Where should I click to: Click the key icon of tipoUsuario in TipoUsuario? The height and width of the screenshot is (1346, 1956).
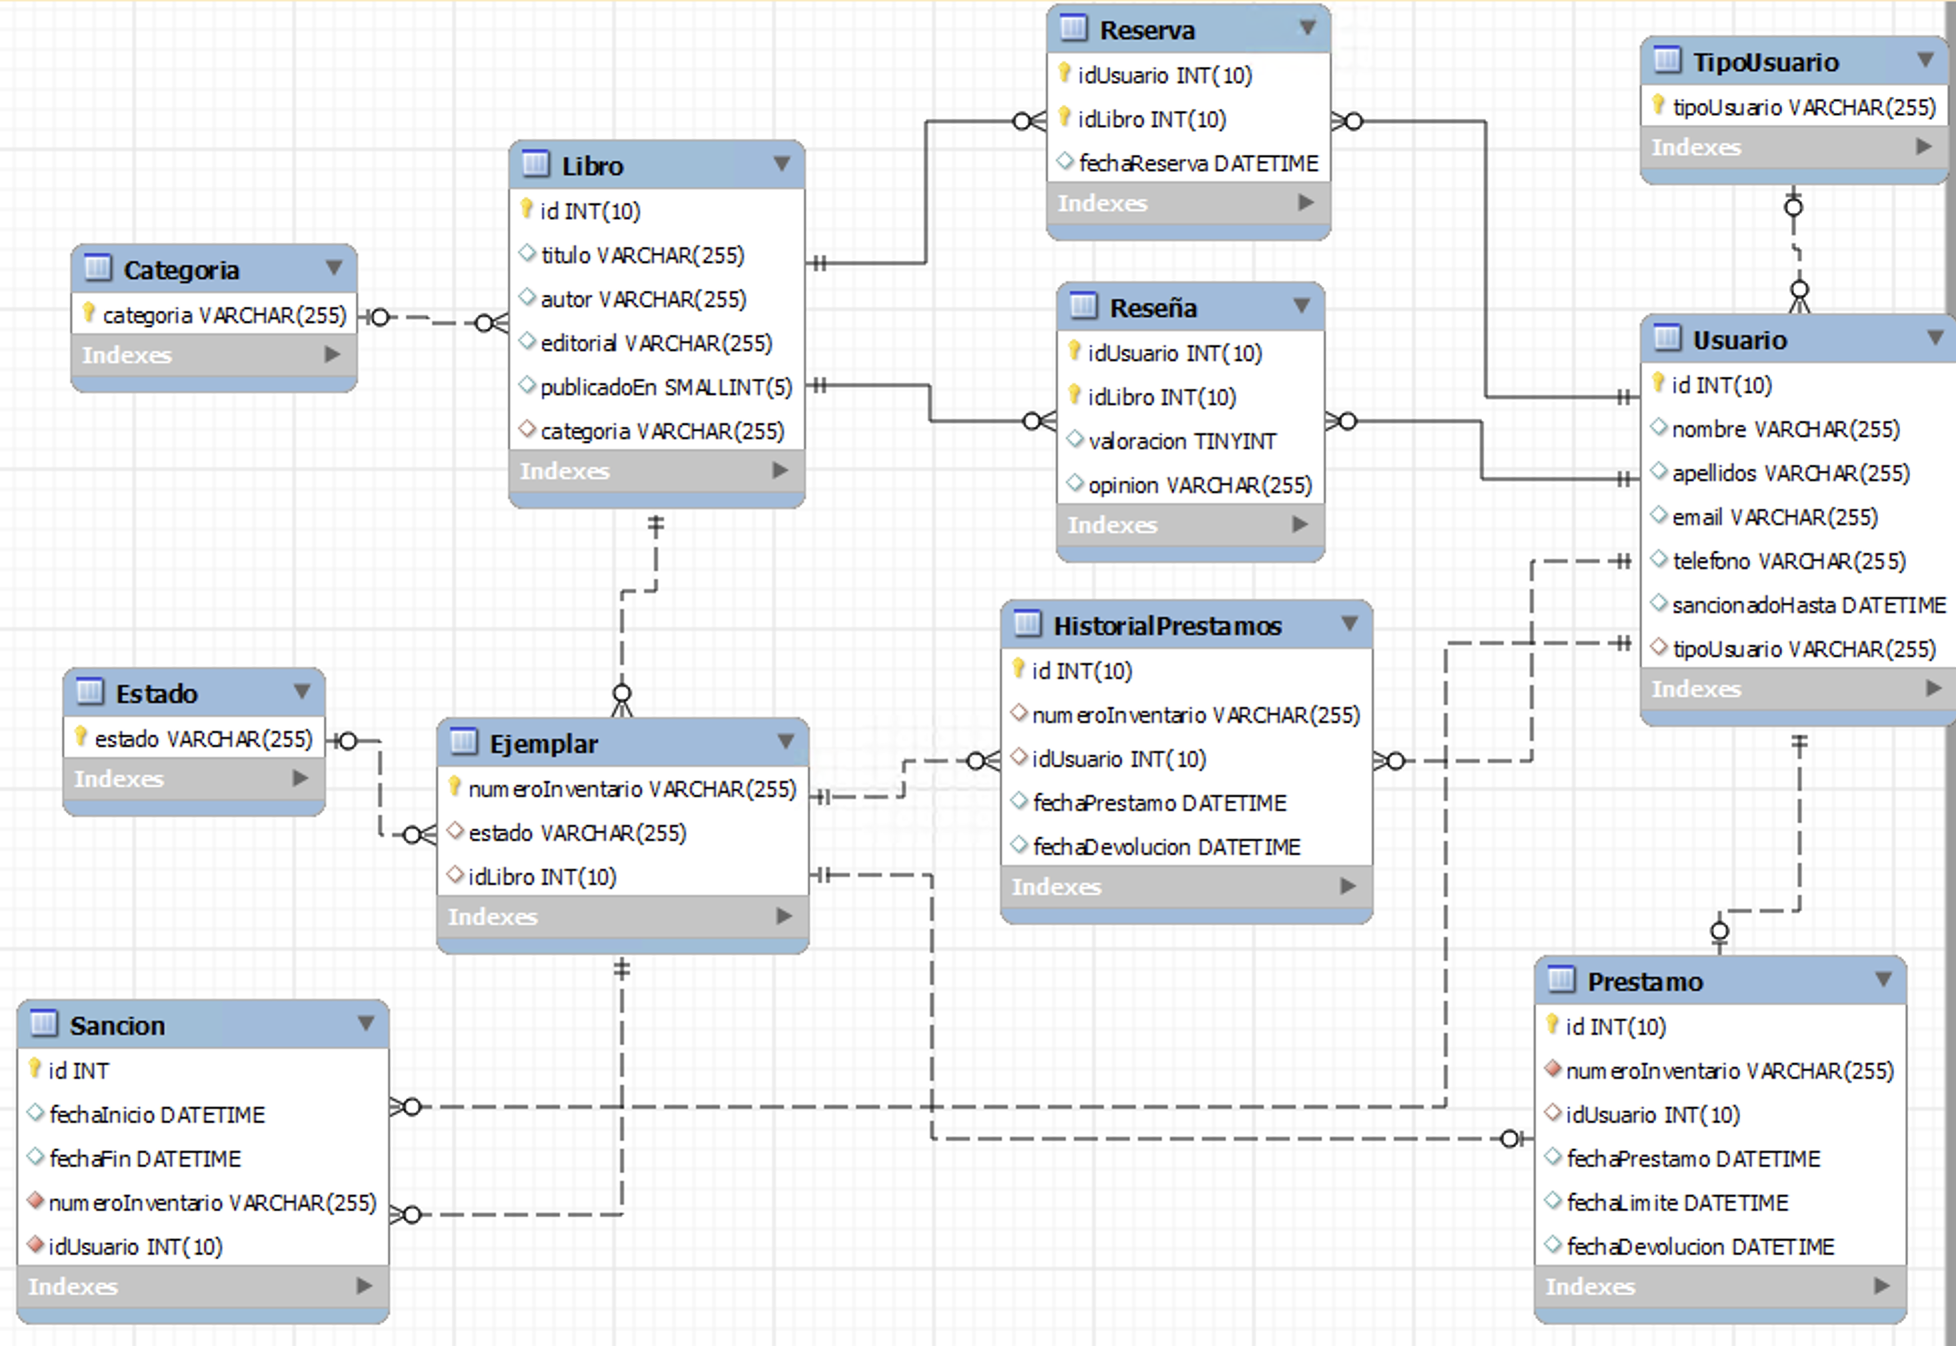(x=1659, y=105)
